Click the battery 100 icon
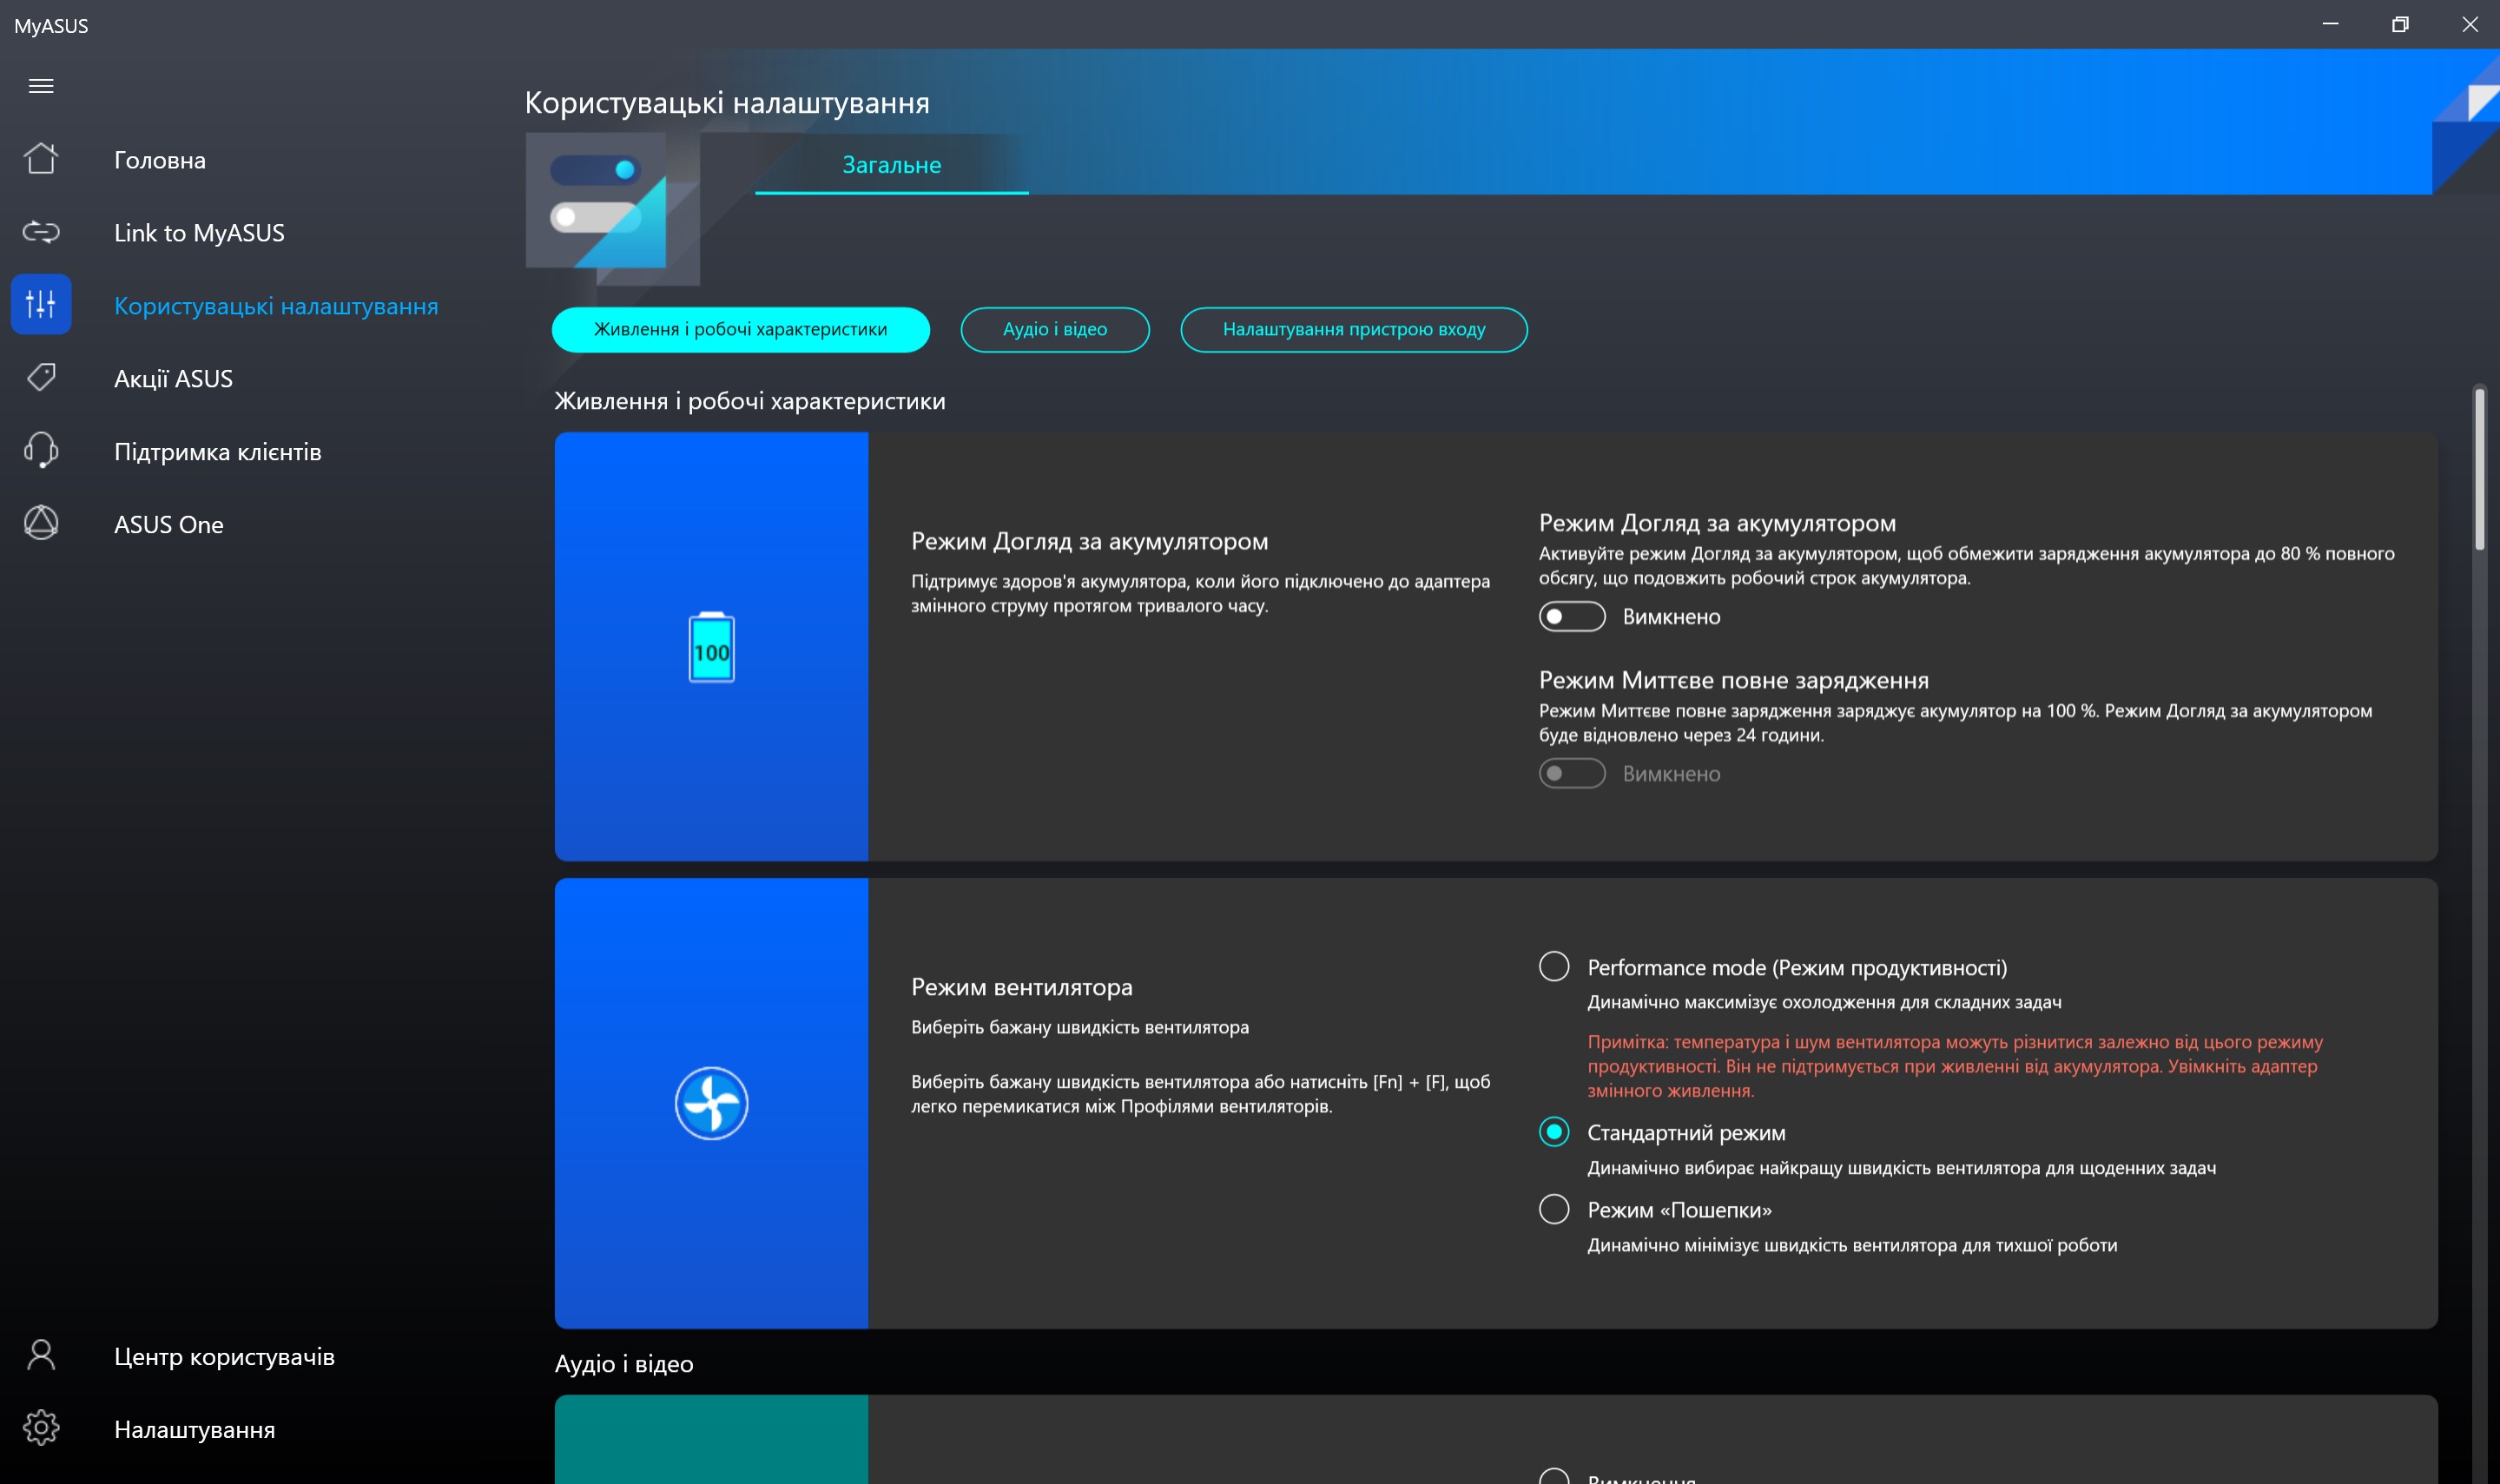The image size is (2500, 1484). tap(711, 648)
